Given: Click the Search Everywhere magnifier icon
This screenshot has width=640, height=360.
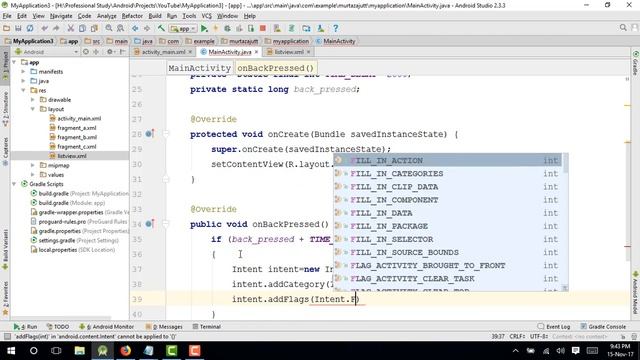Looking at the screenshot, I should pos(623,28).
